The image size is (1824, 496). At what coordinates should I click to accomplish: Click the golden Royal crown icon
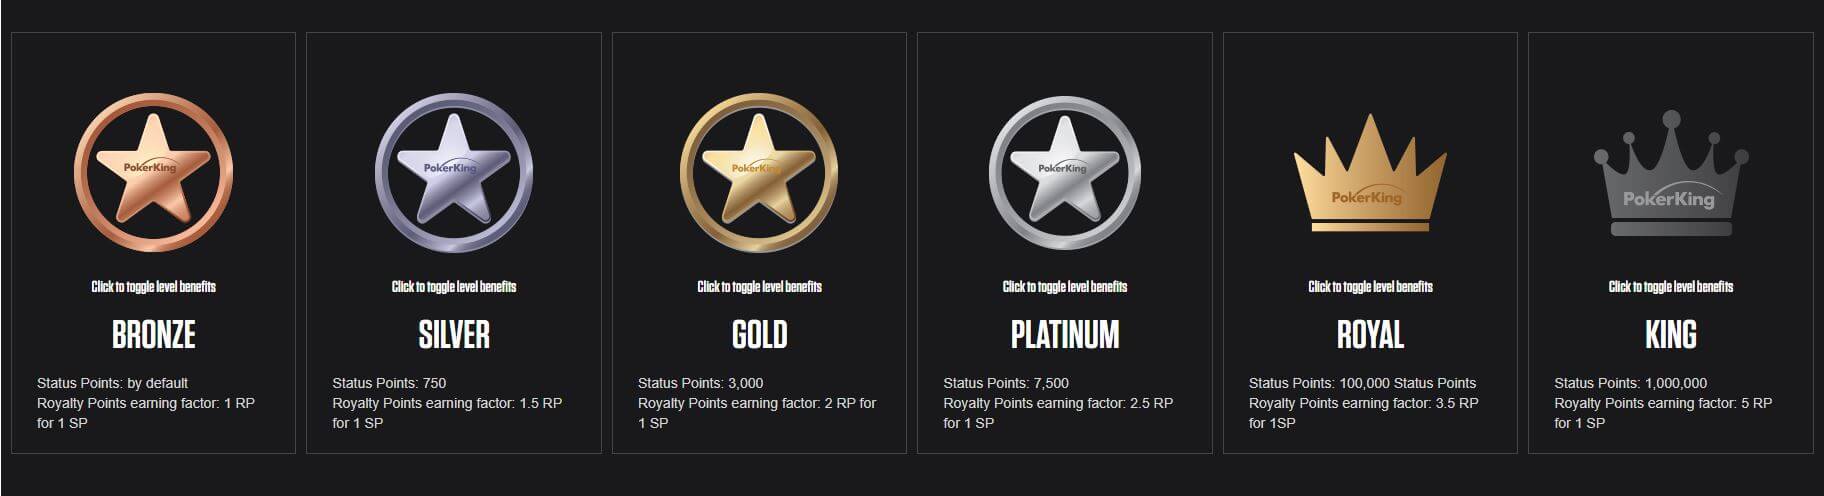[1370, 174]
